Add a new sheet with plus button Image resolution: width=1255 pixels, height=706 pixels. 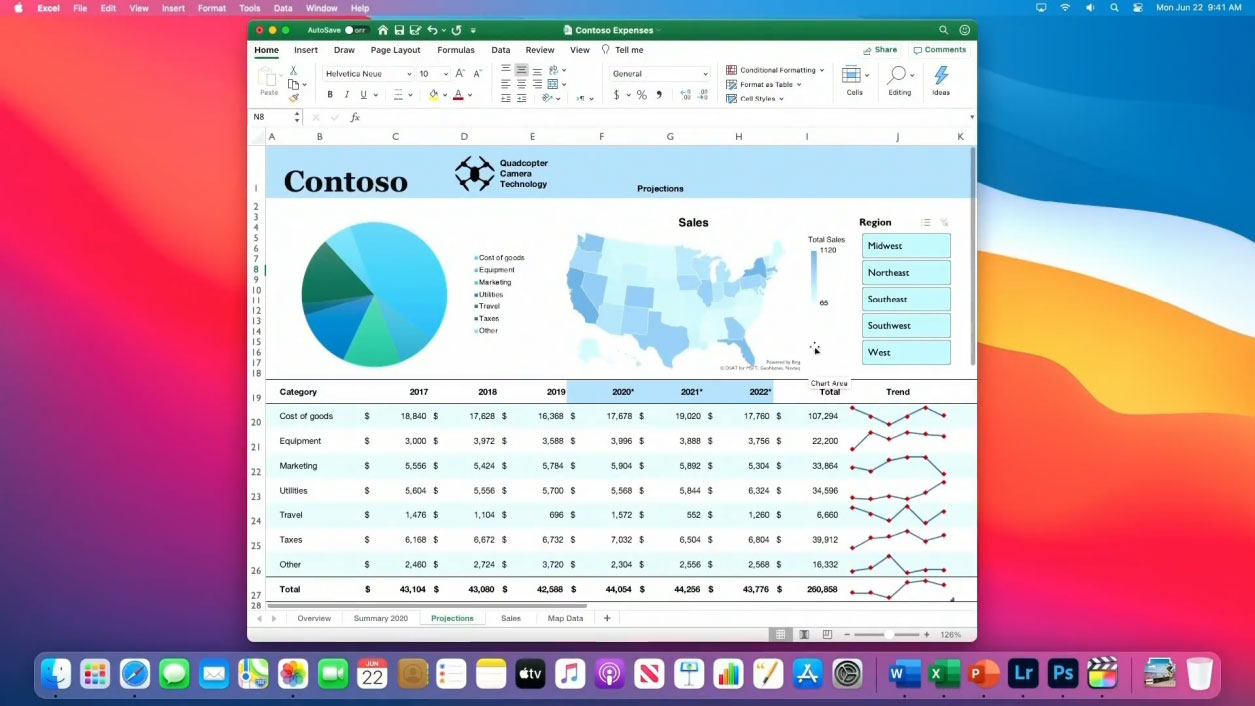pyautogui.click(x=606, y=618)
